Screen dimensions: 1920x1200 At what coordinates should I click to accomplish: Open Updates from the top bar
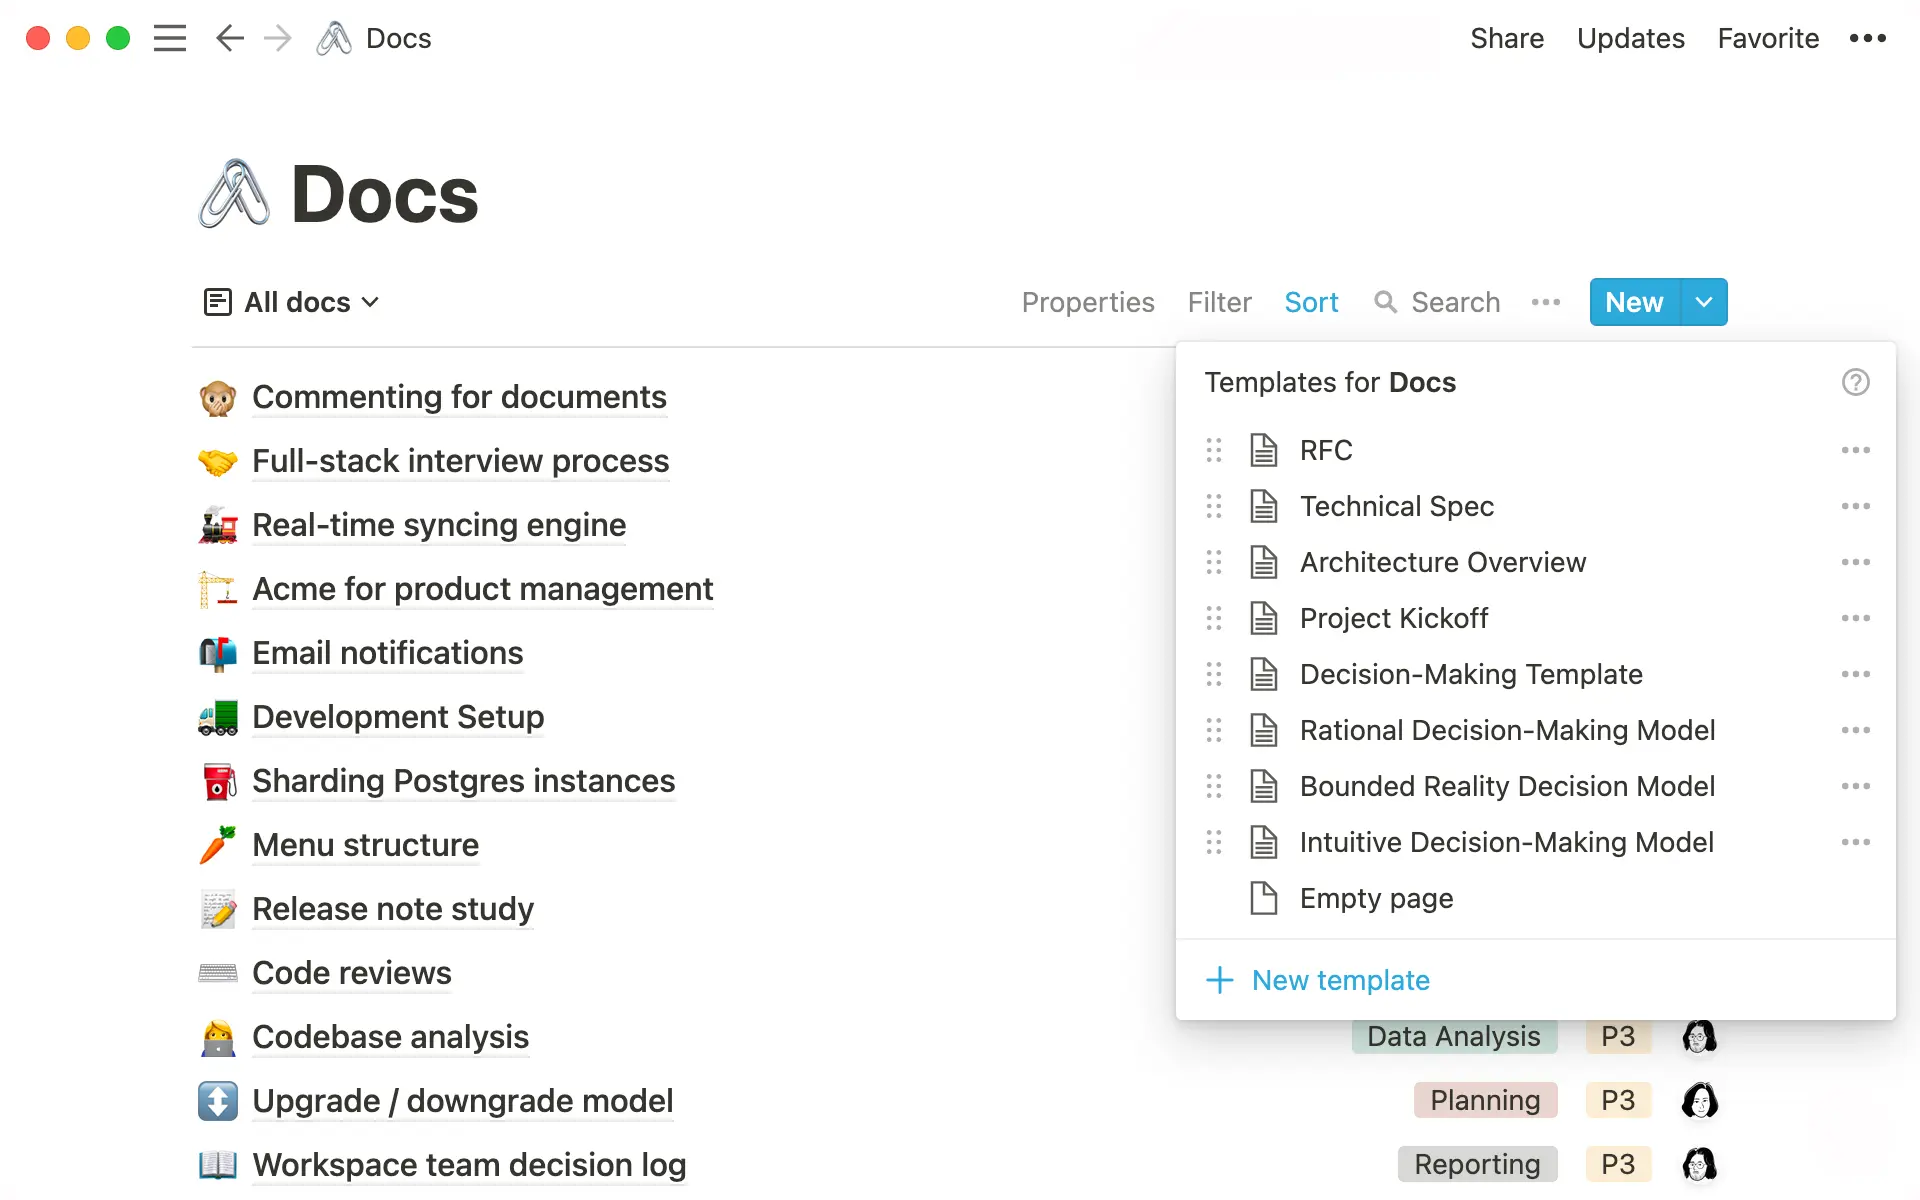coord(1630,38)
